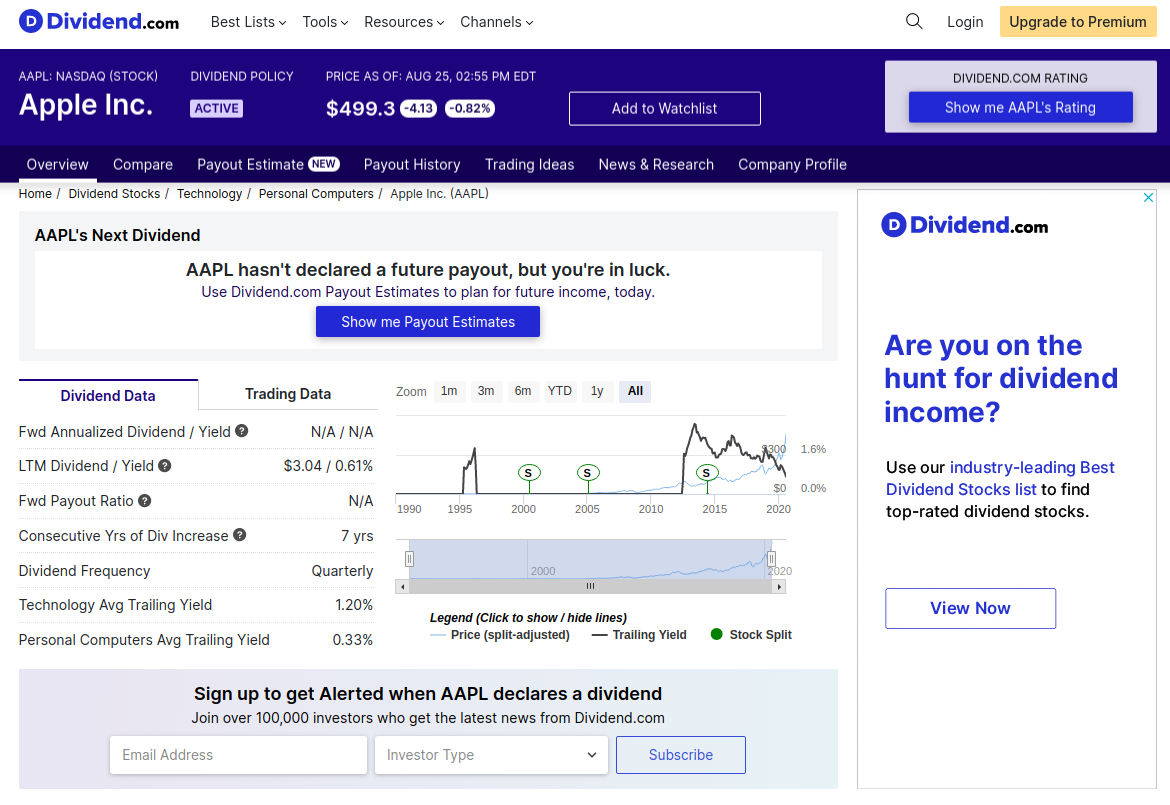The width and height of the screenshot is (1170, 805).
Task: Click the -0.82% price change badge
Action: pos(470,108)
